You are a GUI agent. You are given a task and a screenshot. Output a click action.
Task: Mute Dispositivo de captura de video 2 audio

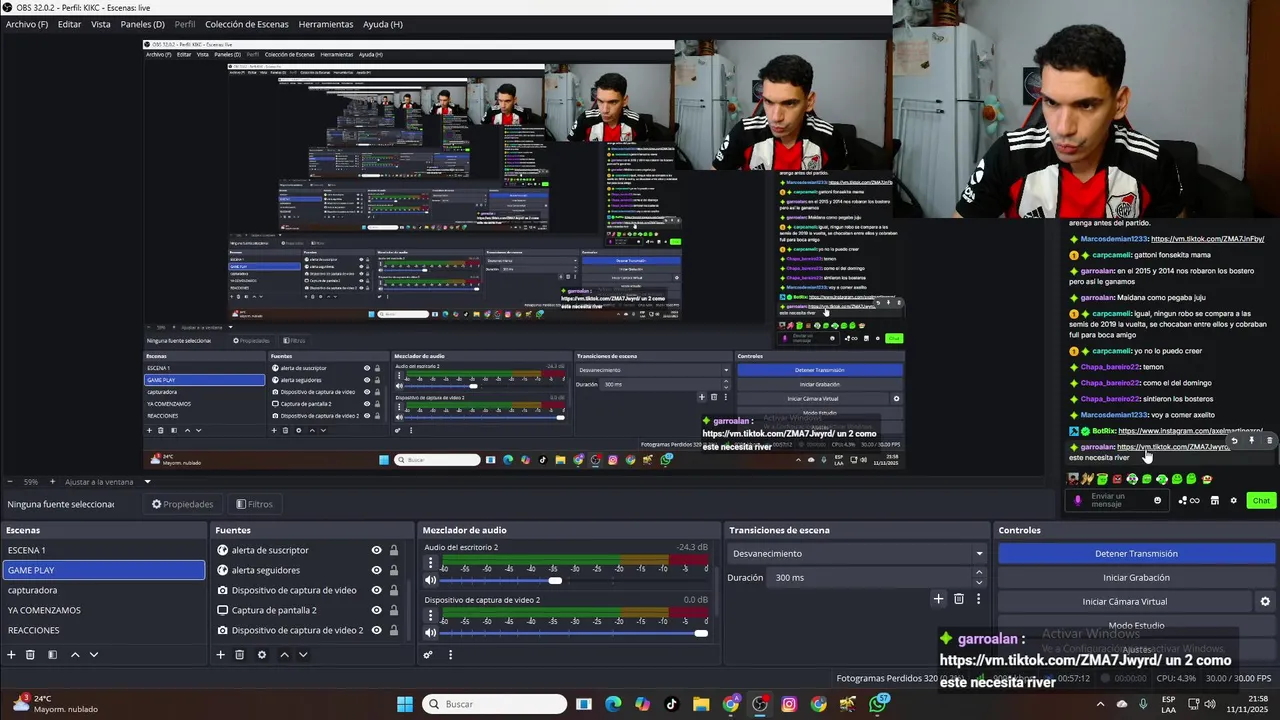pyautogui.click(x=431, y=633)
